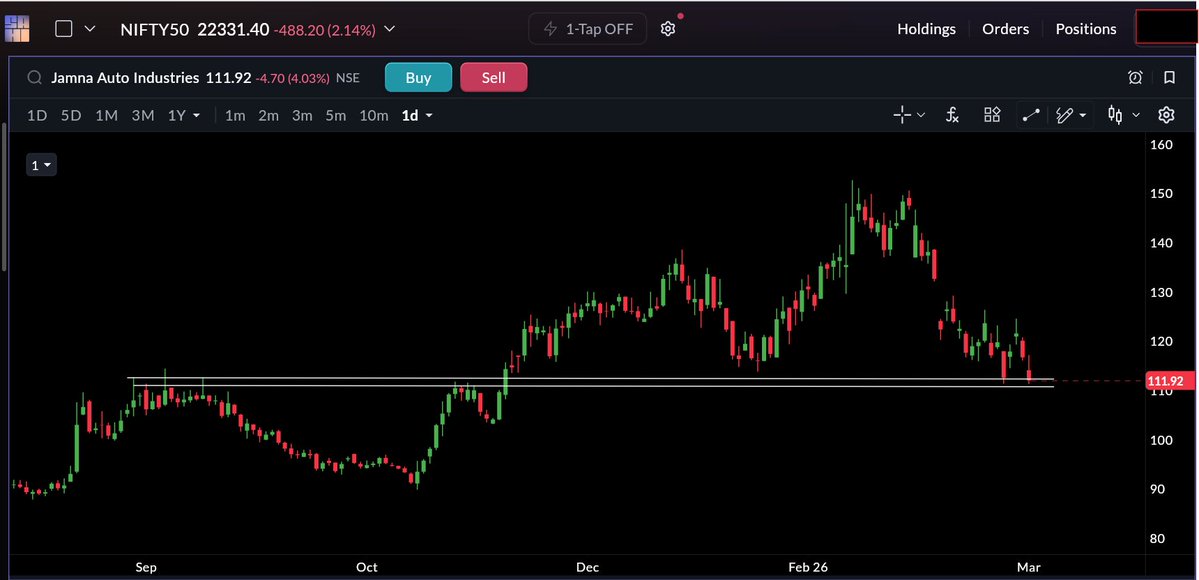
Task: Click the 'Oct' label on time axis
Action: 367,567
